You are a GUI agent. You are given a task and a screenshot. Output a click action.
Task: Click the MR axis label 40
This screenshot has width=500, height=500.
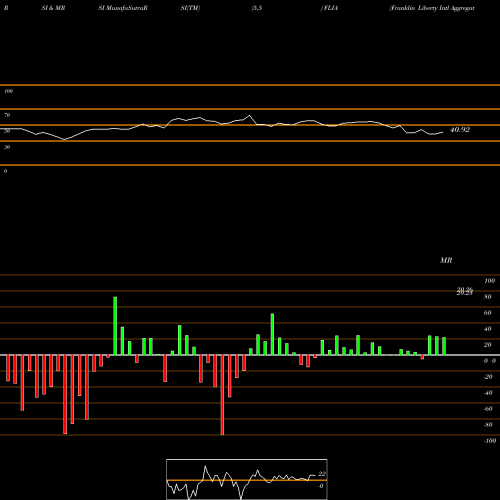487,329
